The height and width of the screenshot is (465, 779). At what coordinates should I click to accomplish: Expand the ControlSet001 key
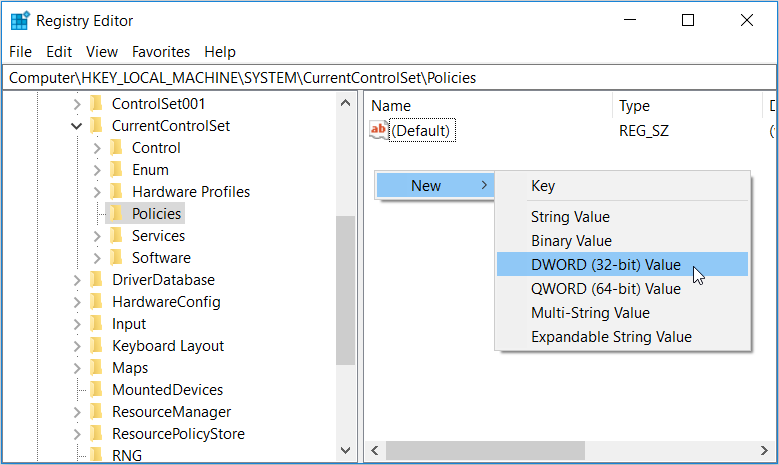(x=77, y=104)
